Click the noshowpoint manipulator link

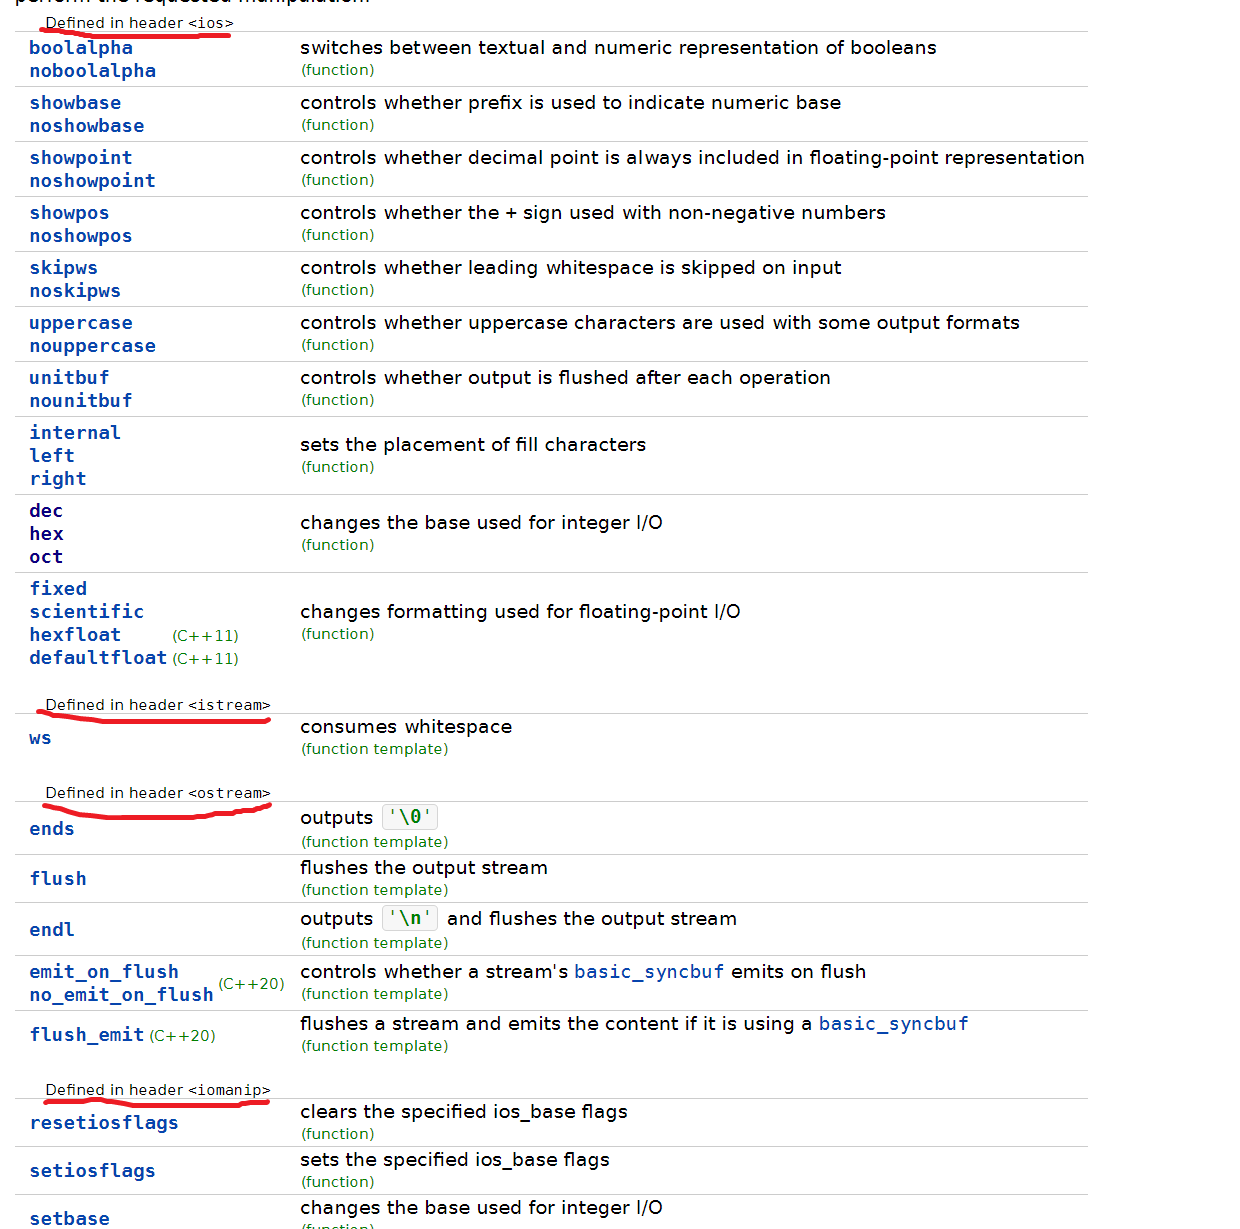93,181
